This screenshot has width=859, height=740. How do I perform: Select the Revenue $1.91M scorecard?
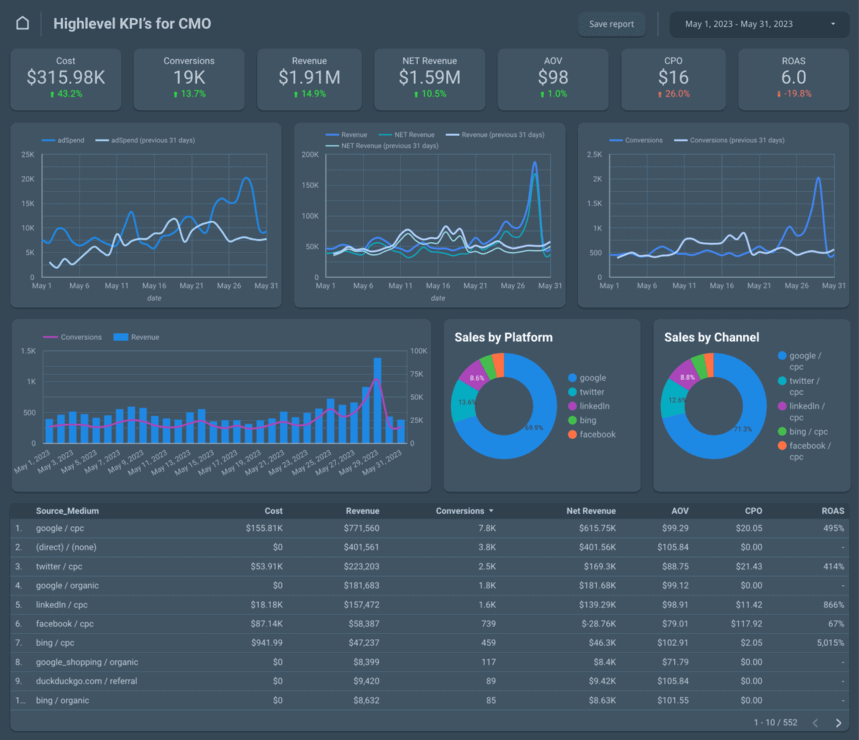pos(310,79)
